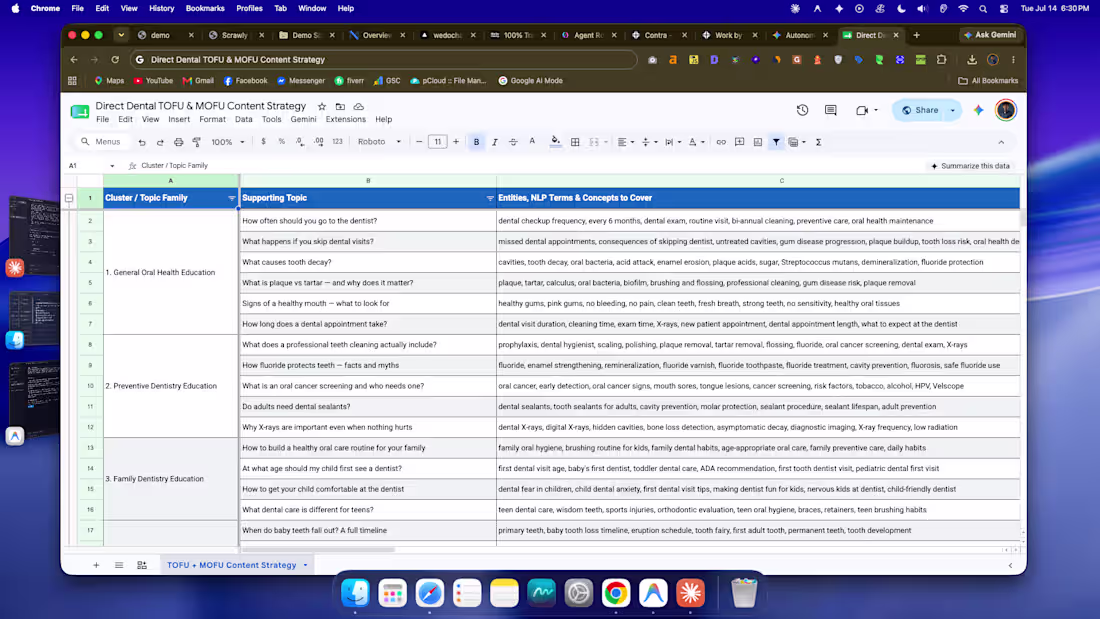The width and height of the screenshot is (1100, 619).
Task: Open the zoom 100% dropdown
Action: (x=228, y=142)
